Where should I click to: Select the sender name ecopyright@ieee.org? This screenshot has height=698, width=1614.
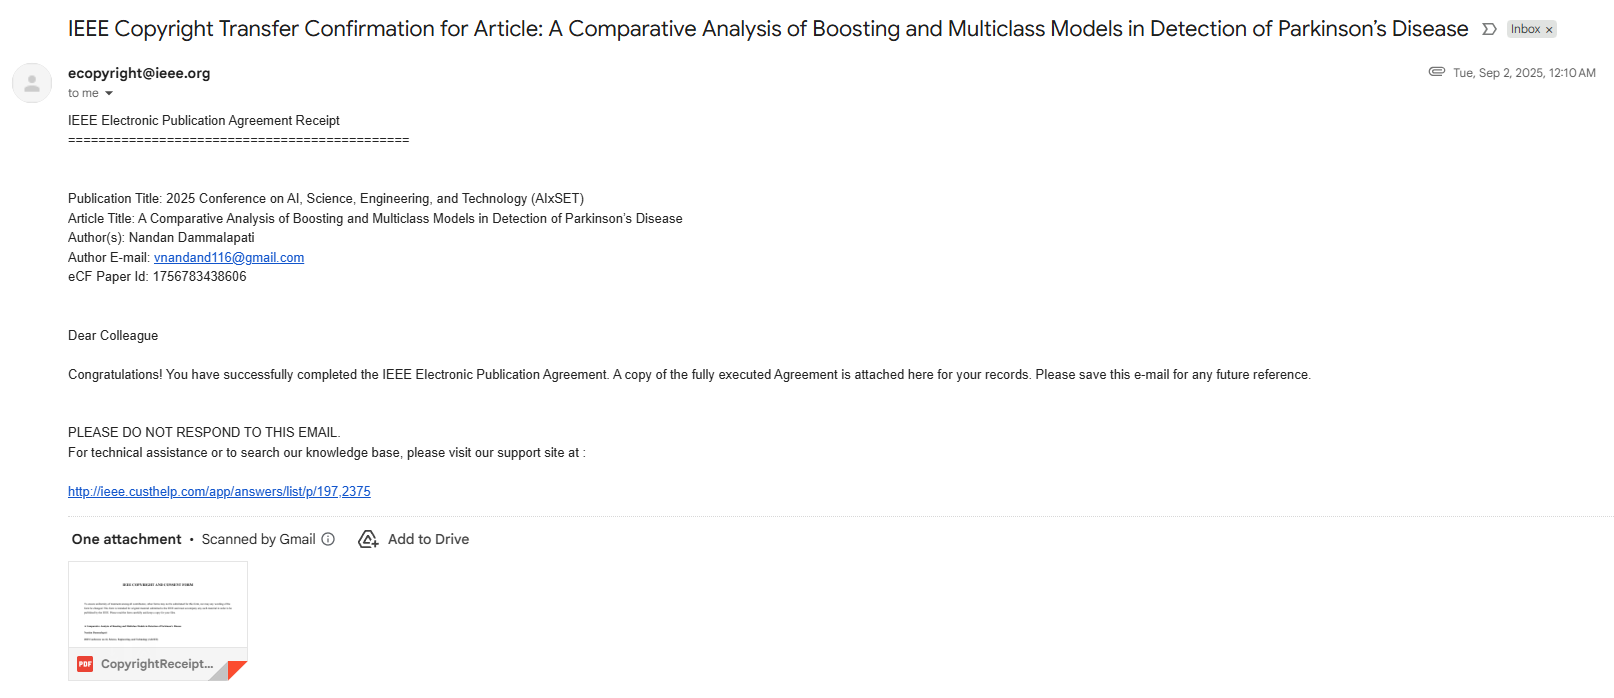[x=139, y=73]
